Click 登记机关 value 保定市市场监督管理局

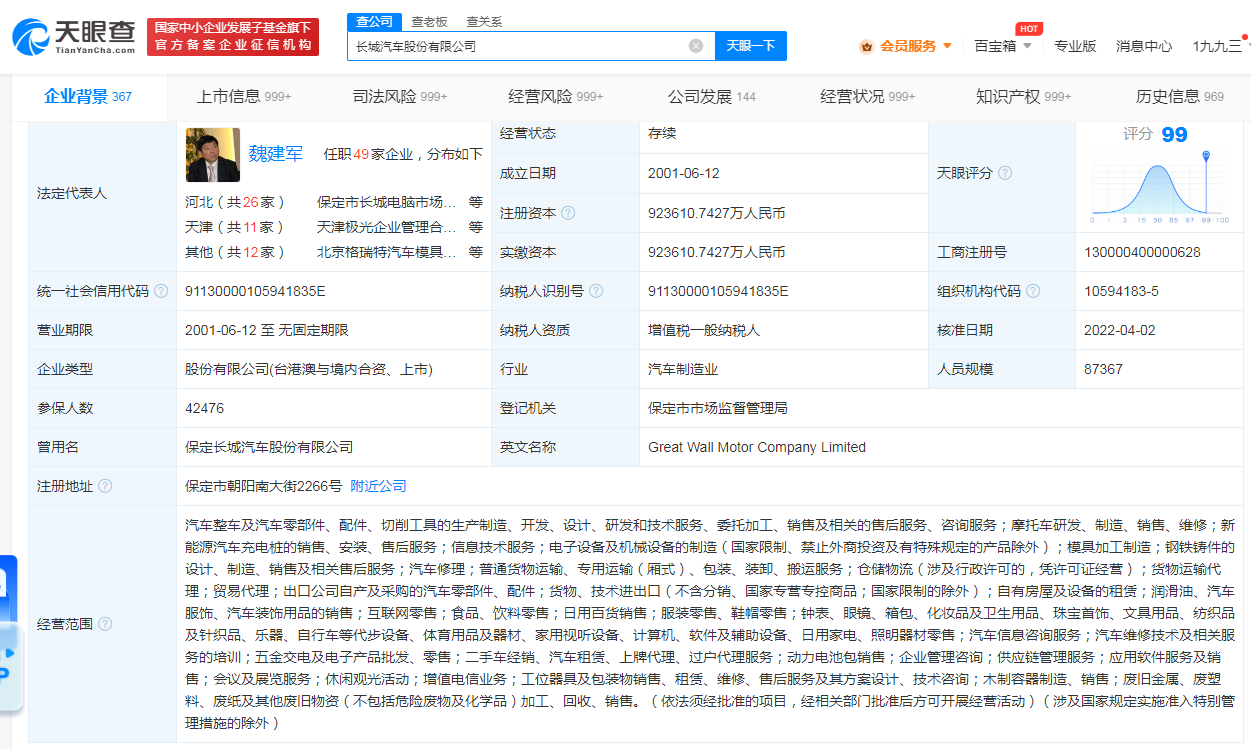718,408
